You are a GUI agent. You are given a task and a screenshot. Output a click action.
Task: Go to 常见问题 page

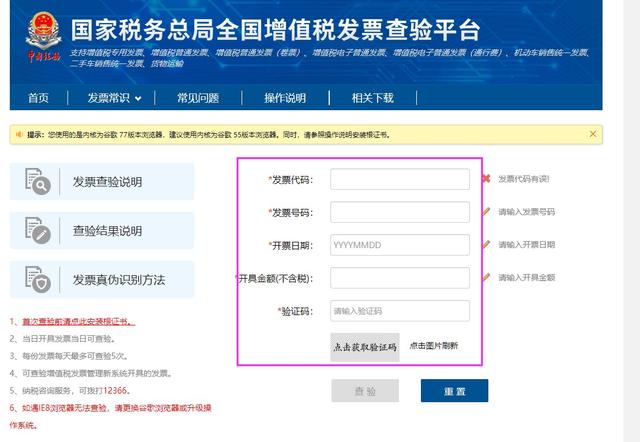pyautogui.click(x=198, y=98)
